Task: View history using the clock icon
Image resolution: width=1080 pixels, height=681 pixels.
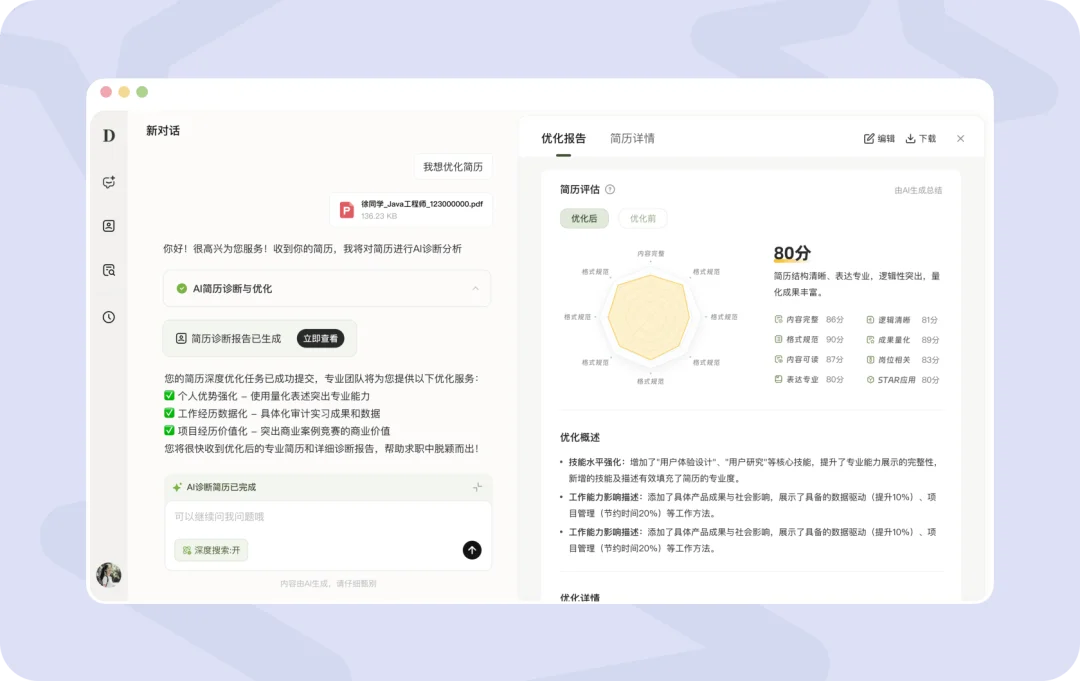Action: (108, 317)
